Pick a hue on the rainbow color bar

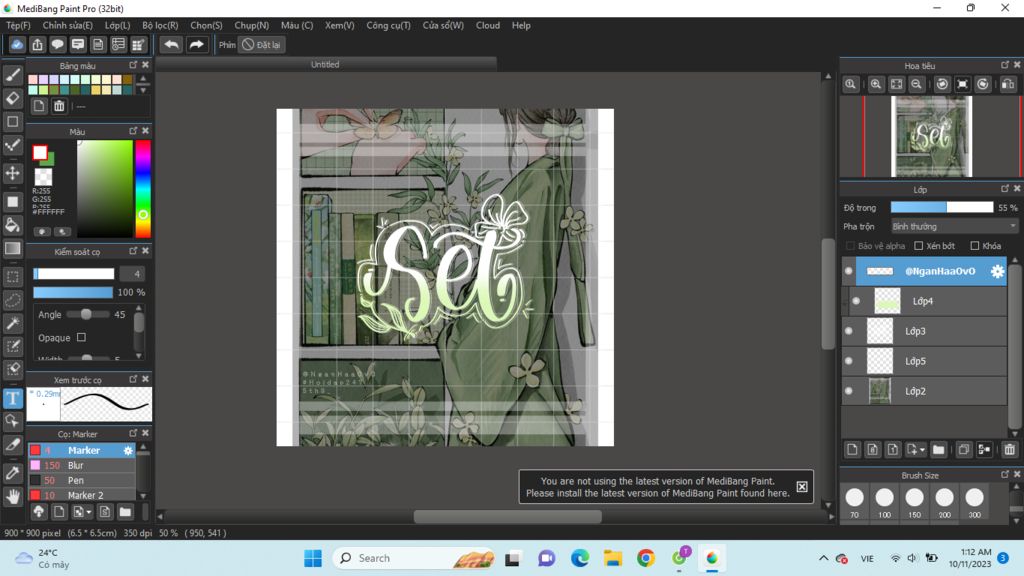click(143, 189)
